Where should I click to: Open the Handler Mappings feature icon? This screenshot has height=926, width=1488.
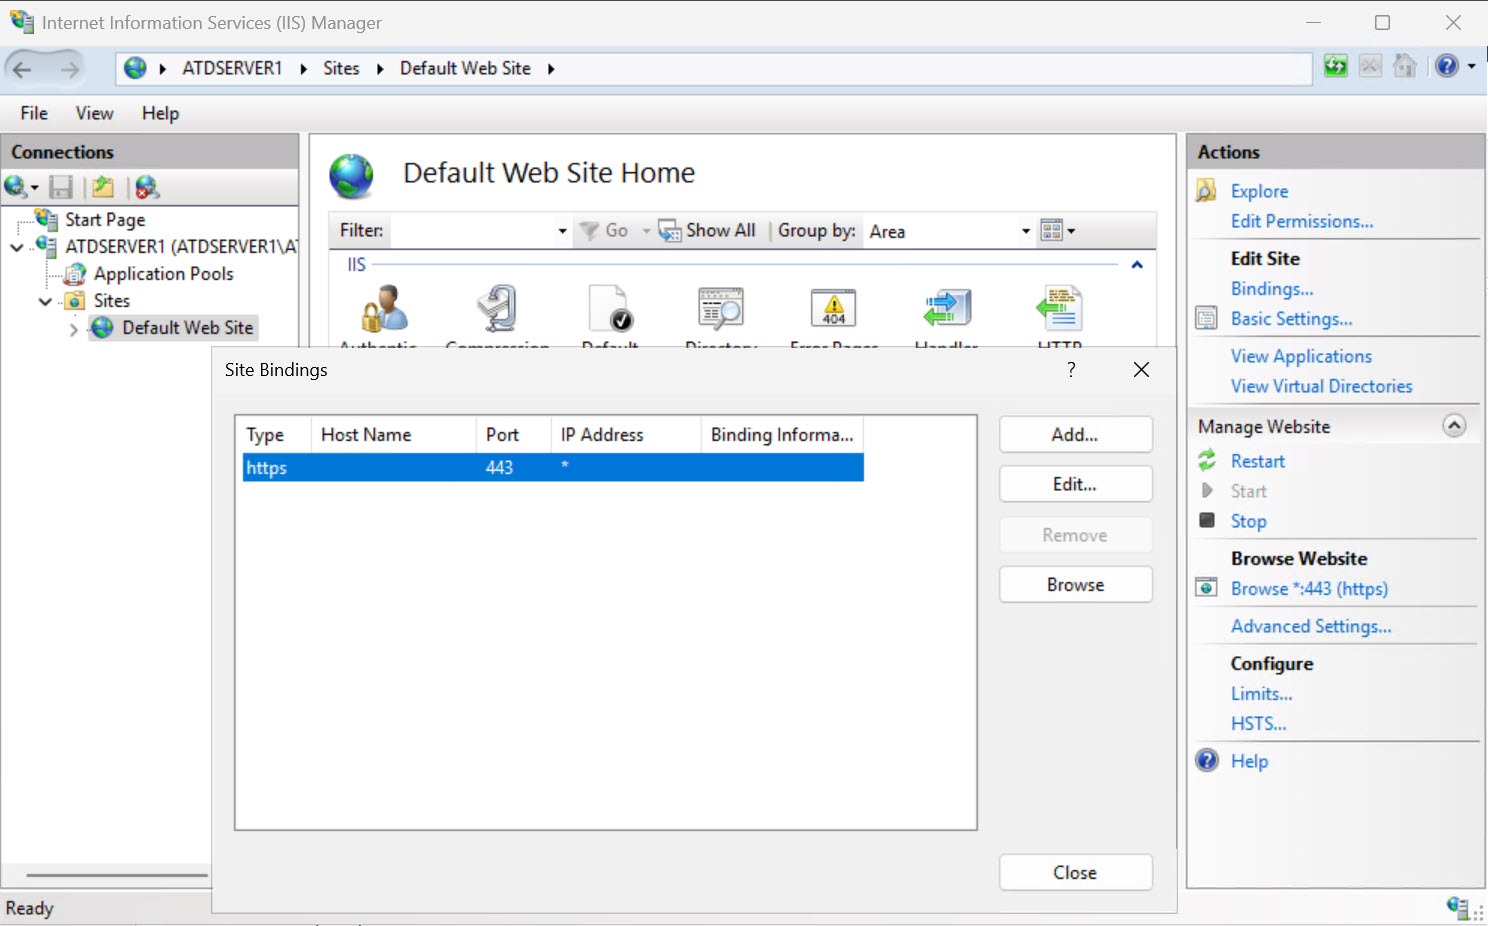(947, 308)
